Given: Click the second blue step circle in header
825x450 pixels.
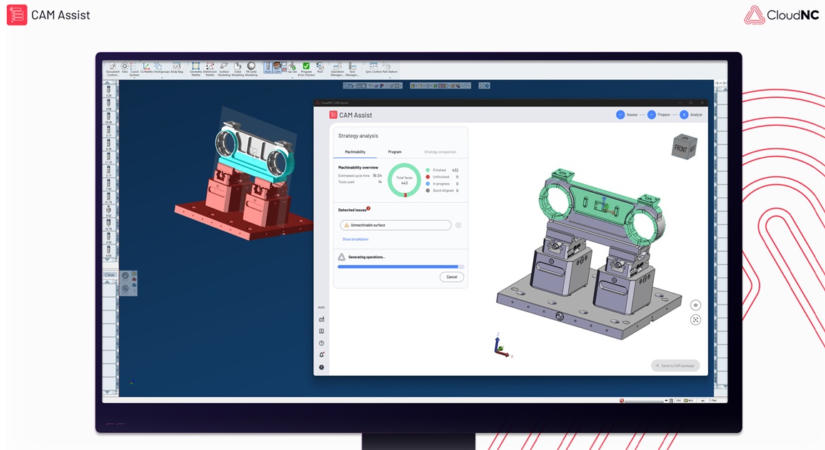Looking at the screenshot, I should (x=651, y=115).
